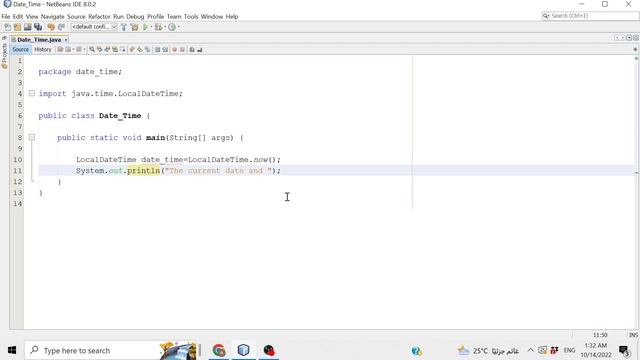
Task: Click the Undo toolbar icon
Action: 51,27
